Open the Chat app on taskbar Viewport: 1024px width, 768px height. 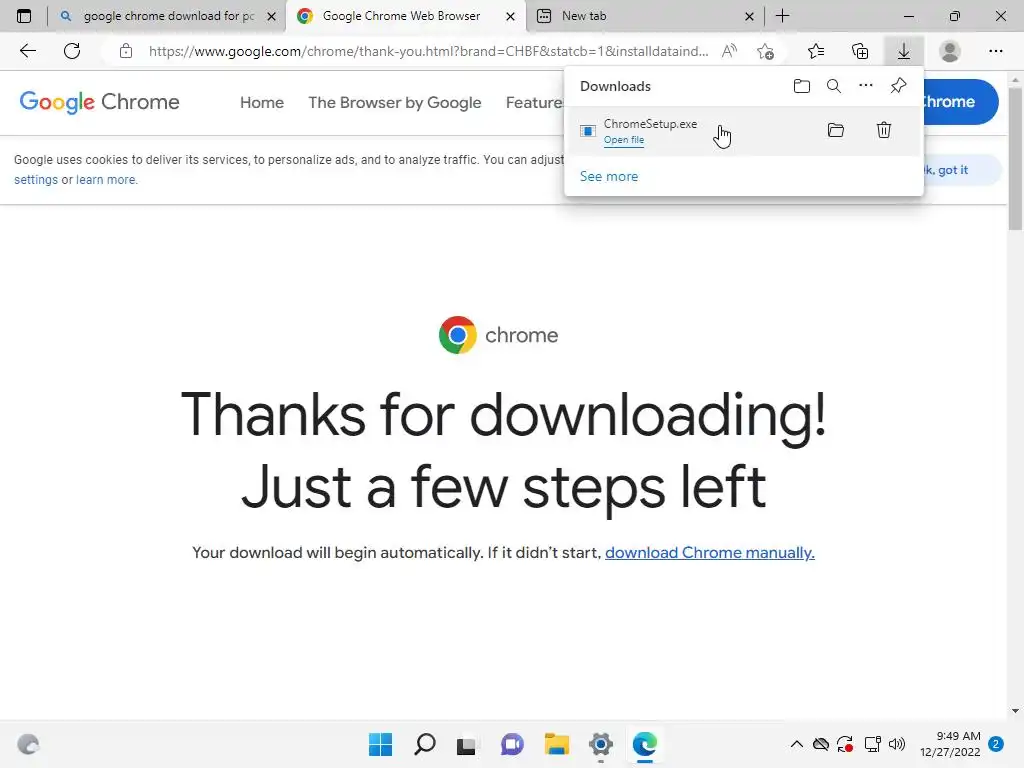(x=512, y=744)
